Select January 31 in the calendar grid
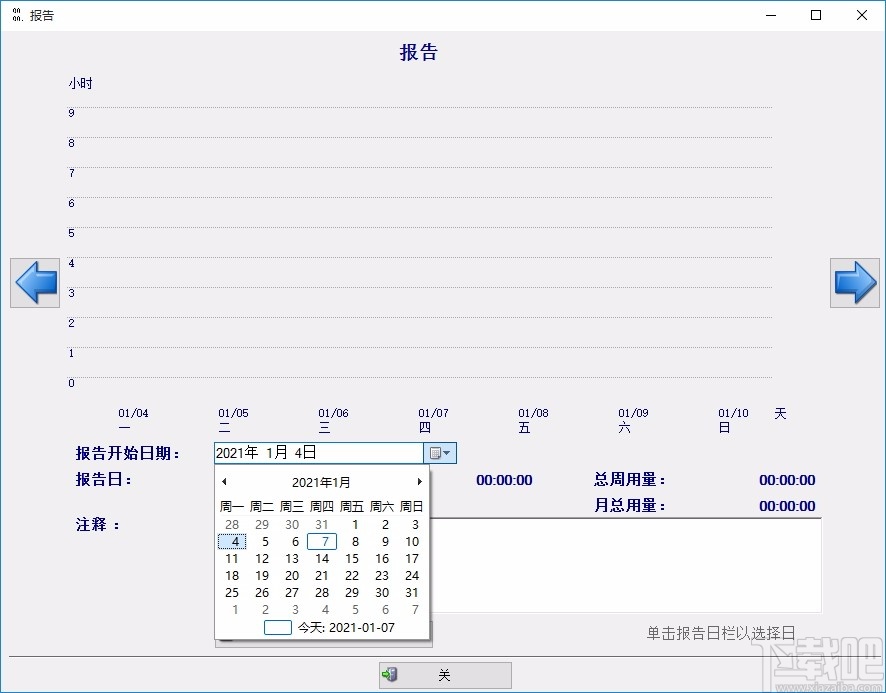The width and height of the screenshot is (886, 693). click(x=411, y=592)
